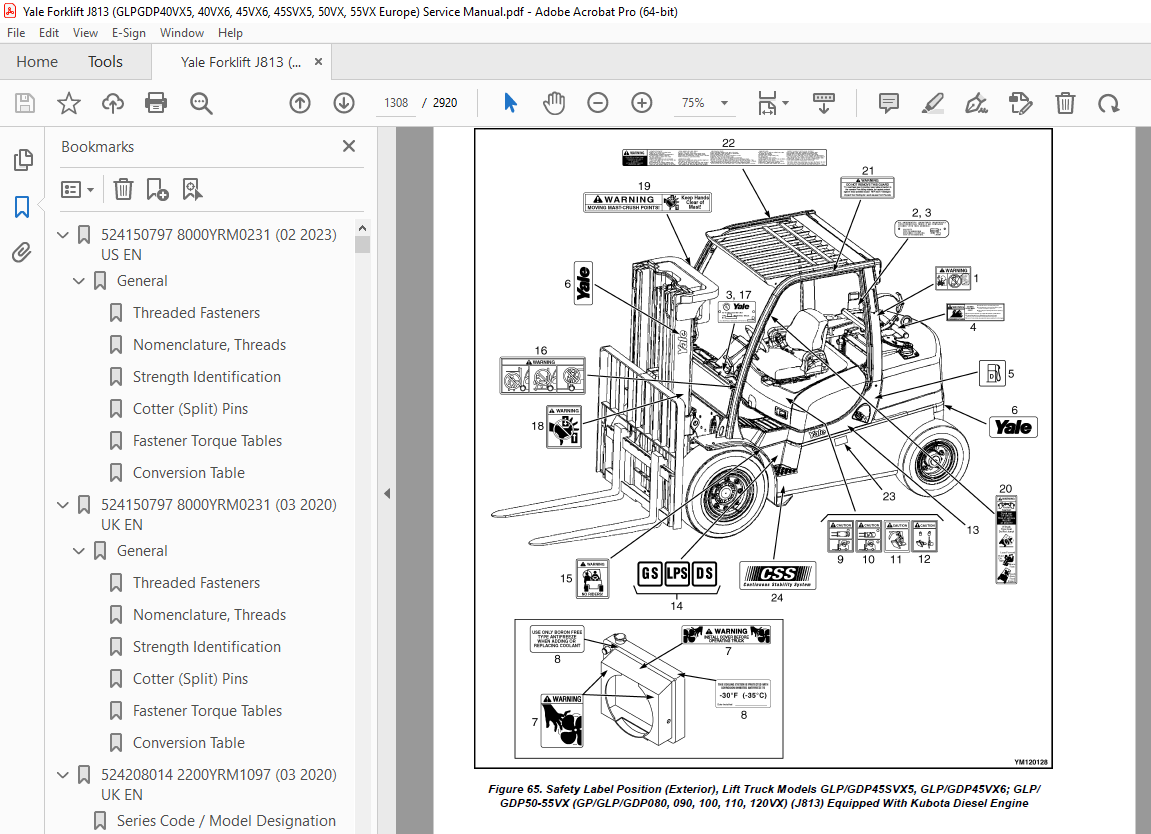Collapse 524150797 8000YRM0231 (02 2023) bookmark
The image size is (1151, 834).
click(63, 235)
